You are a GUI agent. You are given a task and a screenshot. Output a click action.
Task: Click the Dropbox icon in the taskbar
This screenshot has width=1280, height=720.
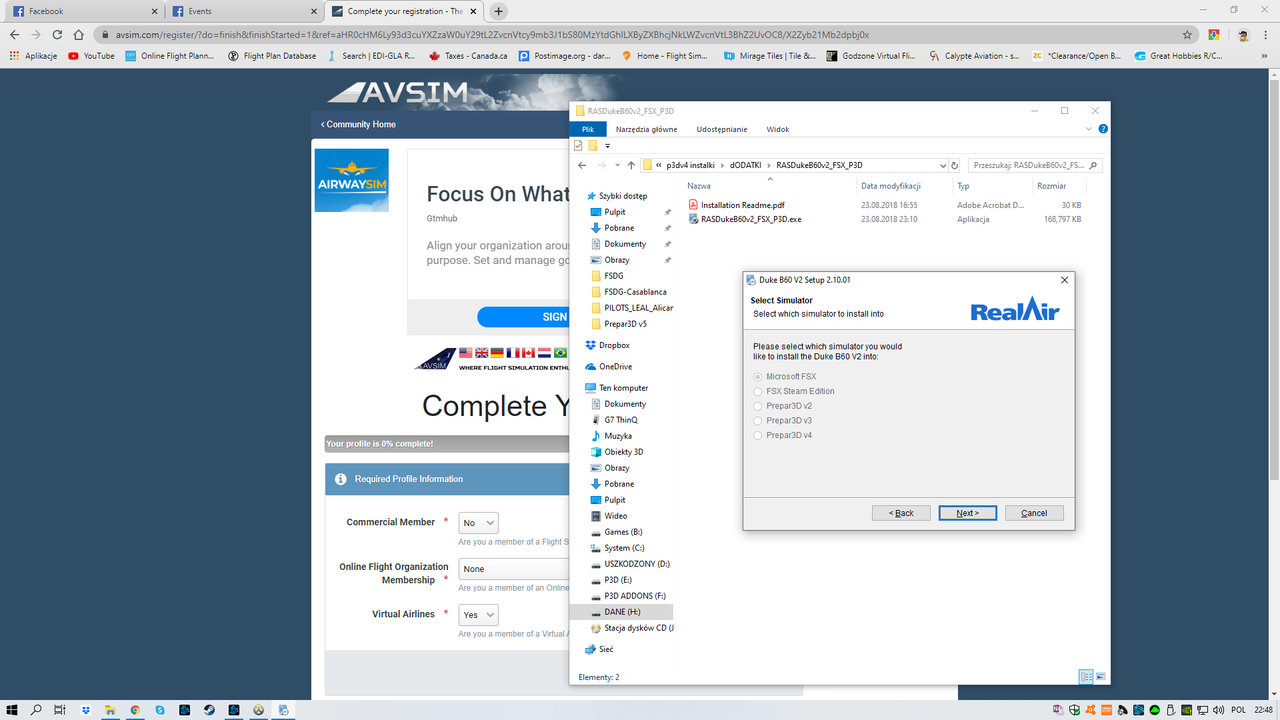coord(86,710)
